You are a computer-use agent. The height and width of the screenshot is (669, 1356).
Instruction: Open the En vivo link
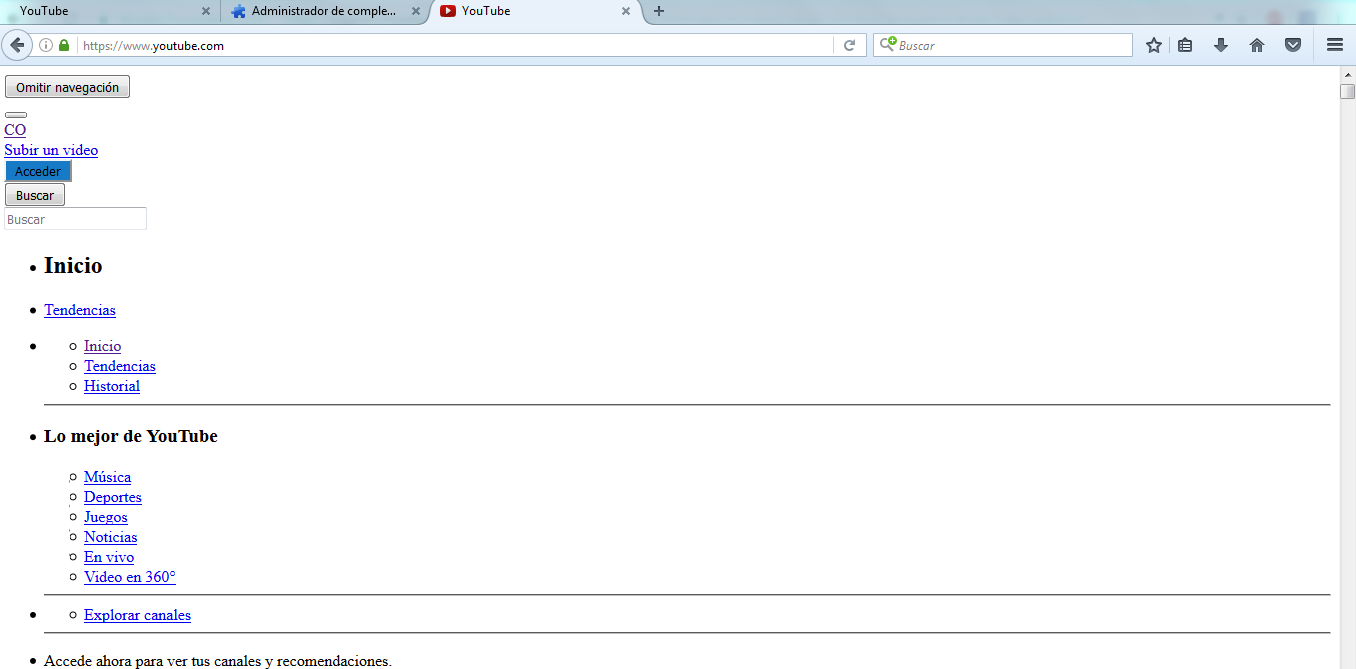tap(109, 557)
